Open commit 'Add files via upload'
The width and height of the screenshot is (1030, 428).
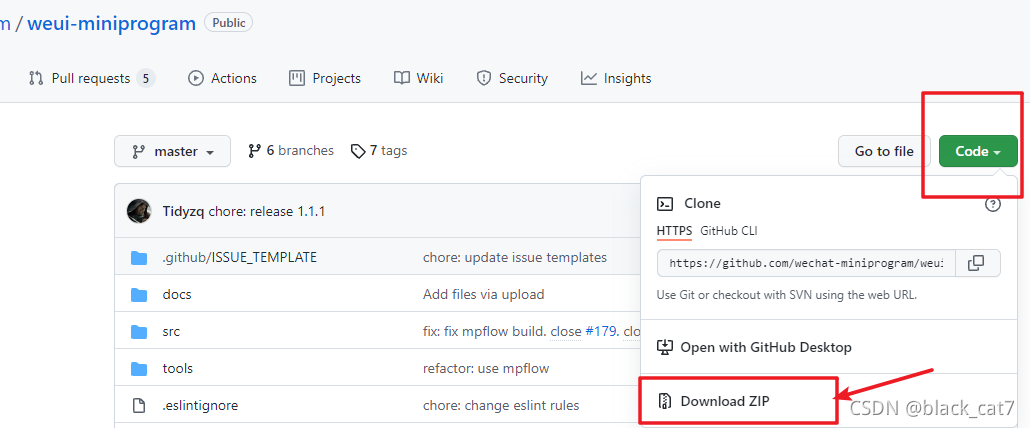coord(483,294)
